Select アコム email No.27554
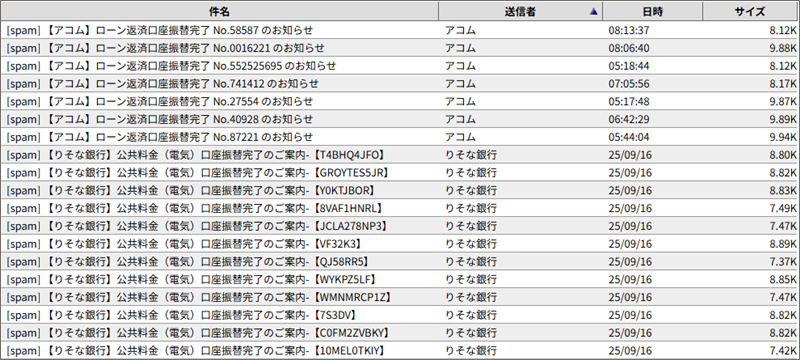The height and width of the screenshot is (360, 800). click(x=400, y=101)
